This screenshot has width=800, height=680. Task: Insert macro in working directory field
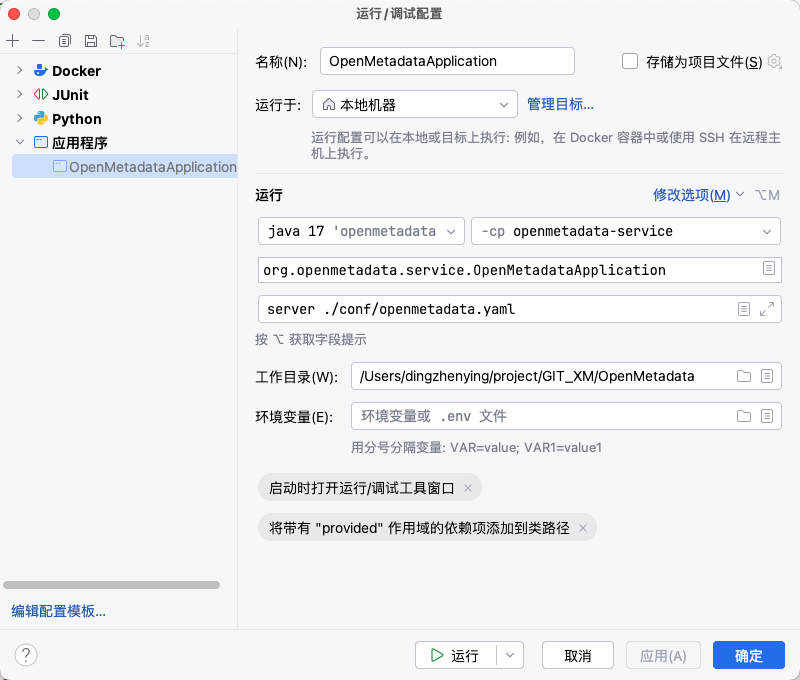pos(767,376)
